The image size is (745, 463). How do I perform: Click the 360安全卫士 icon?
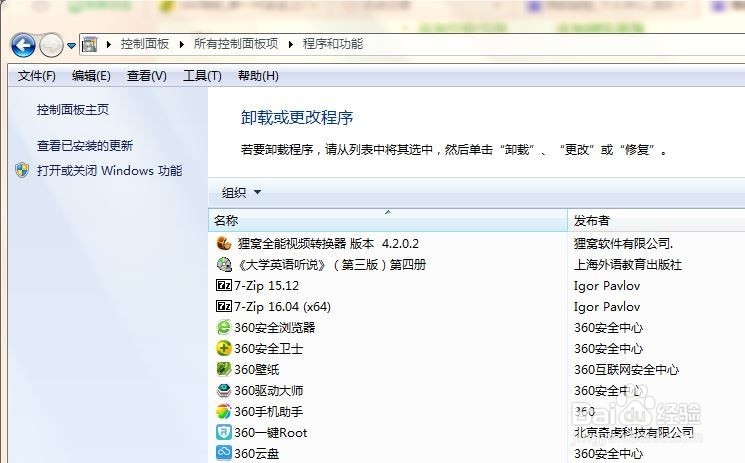coord(224,348)
